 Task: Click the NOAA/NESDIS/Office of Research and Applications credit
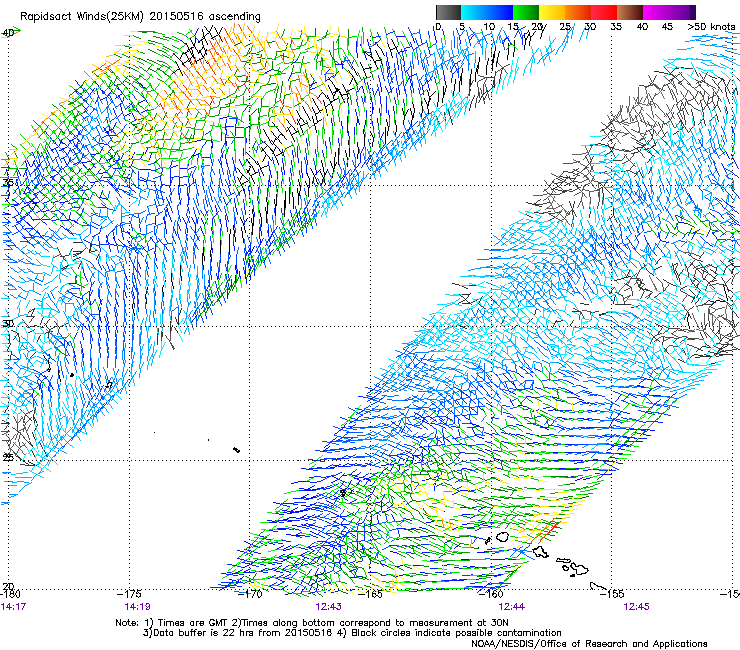(589, 644)
